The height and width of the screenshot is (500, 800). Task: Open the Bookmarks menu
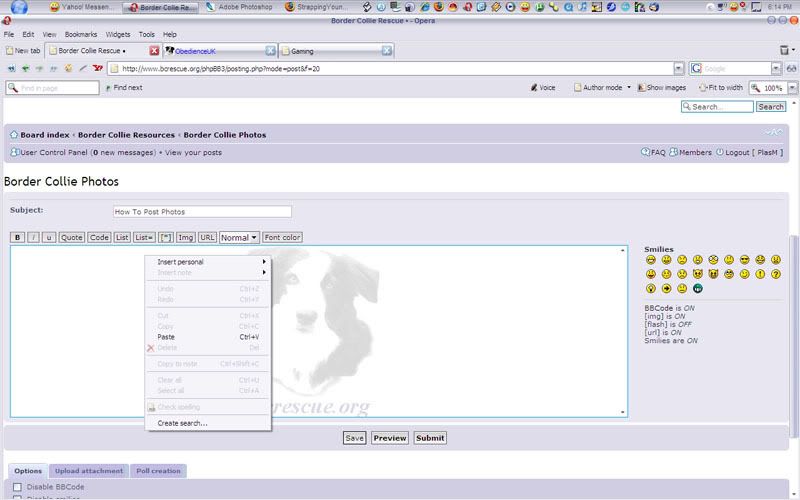(81, 34)
